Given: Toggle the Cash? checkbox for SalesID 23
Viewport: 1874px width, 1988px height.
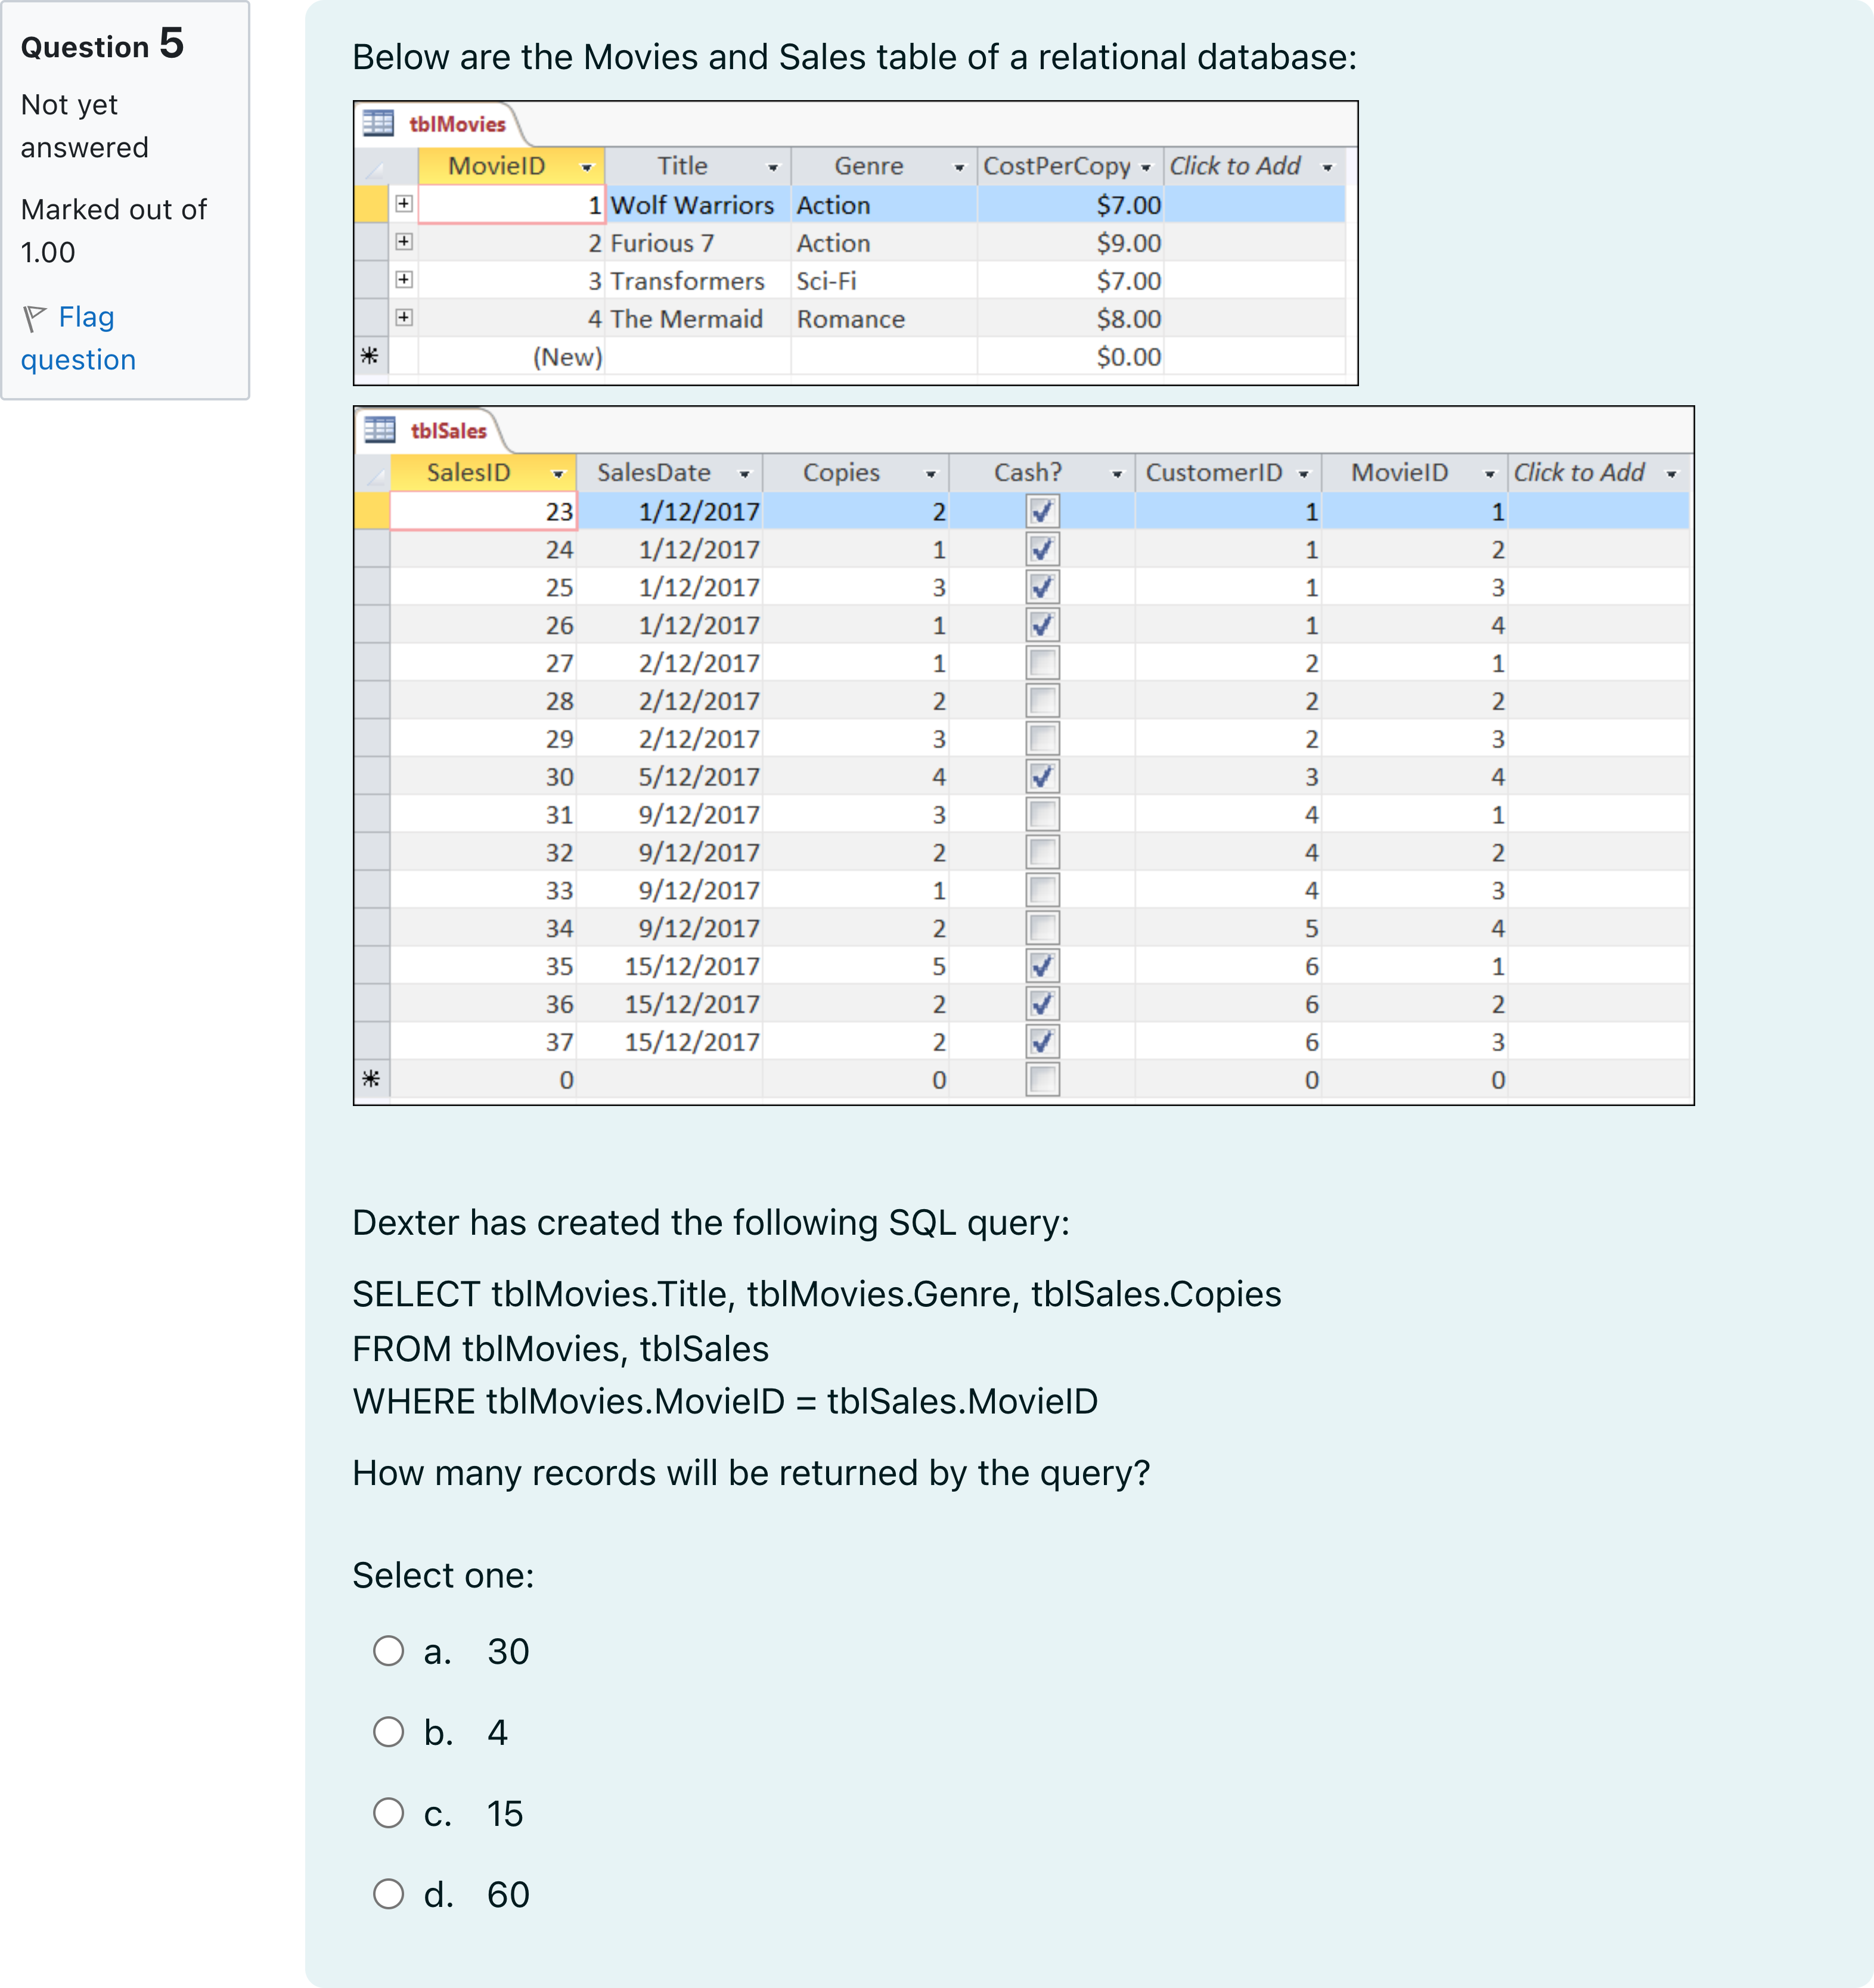Looking at the screenshot, I should click(1042, 512).
